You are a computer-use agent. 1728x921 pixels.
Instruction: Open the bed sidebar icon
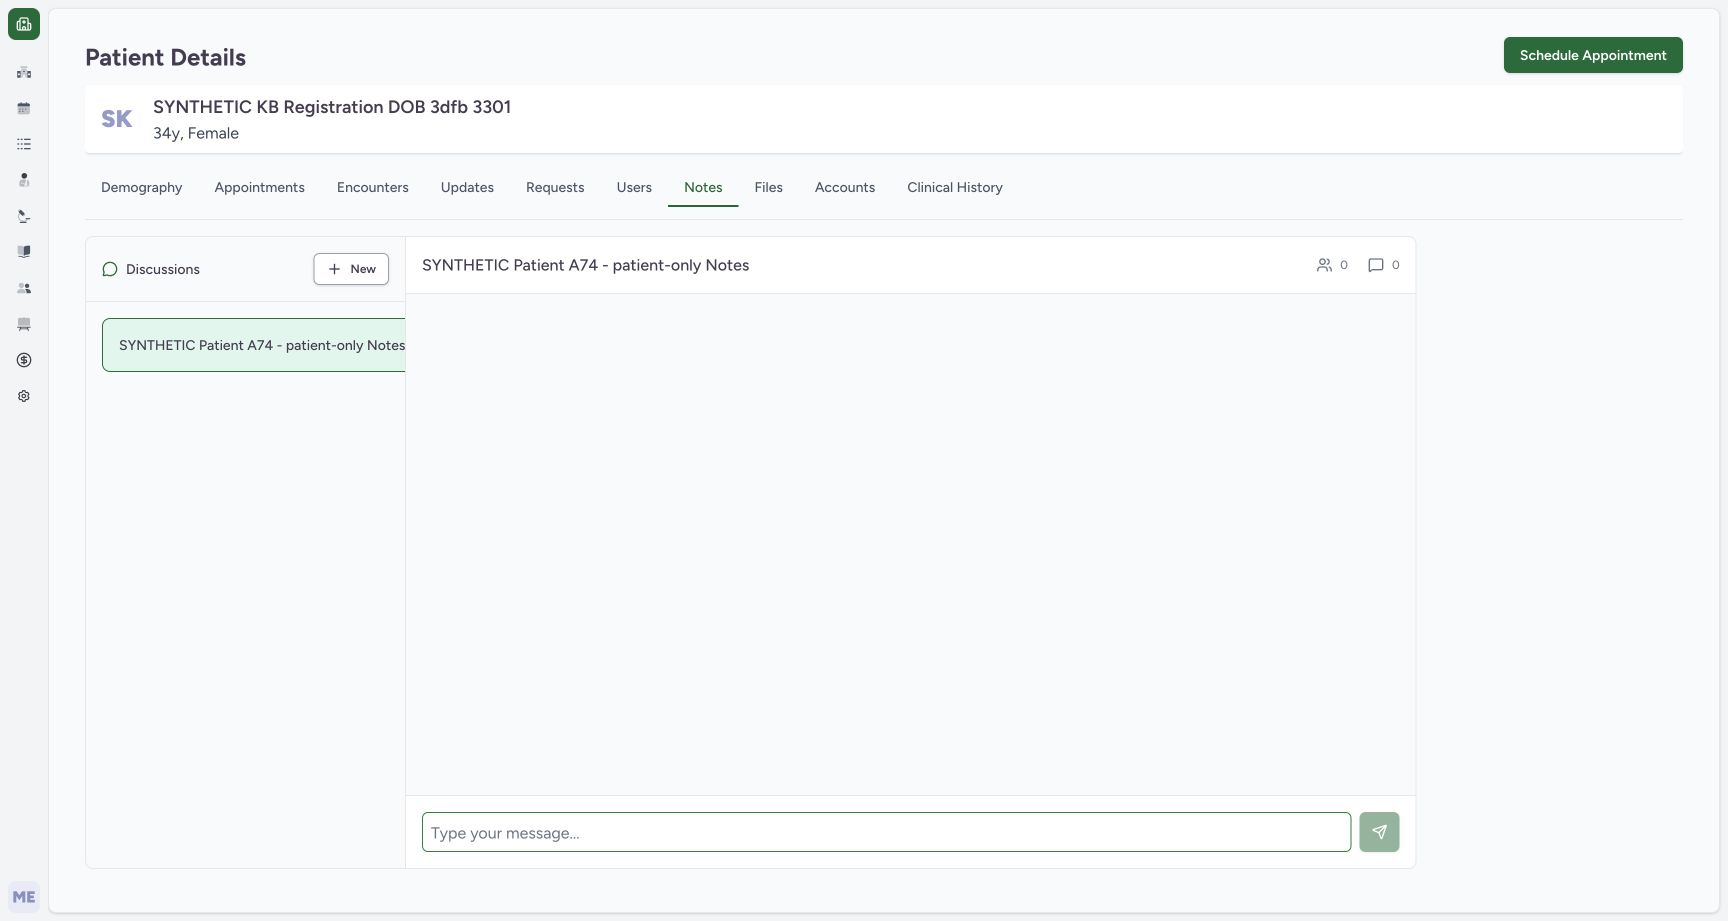coord(24,324)
